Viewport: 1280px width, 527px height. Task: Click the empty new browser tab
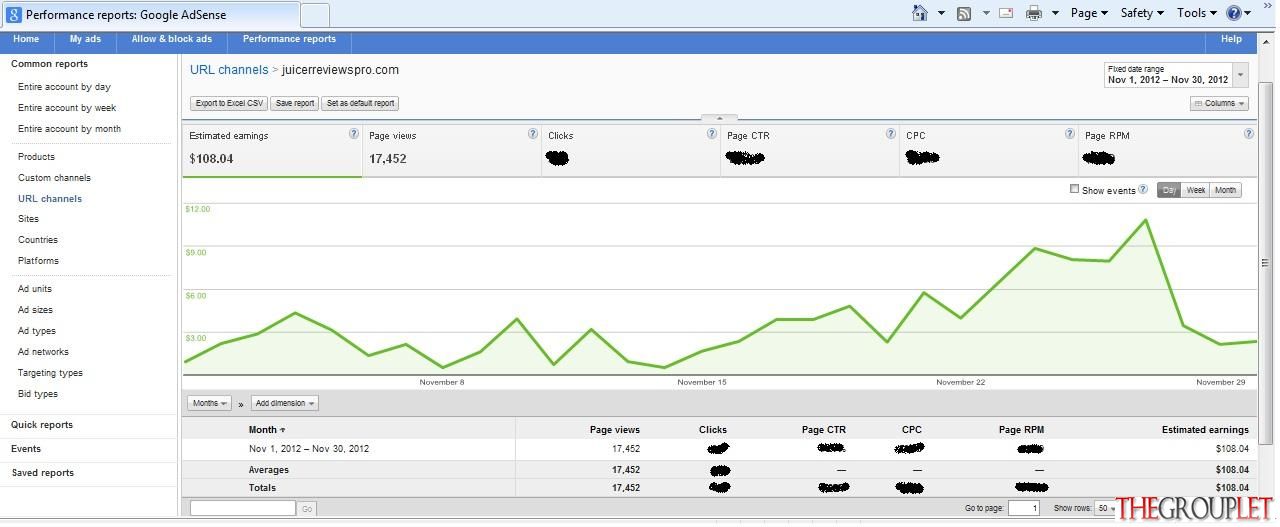pyautogui.click(x=314, y=15)
